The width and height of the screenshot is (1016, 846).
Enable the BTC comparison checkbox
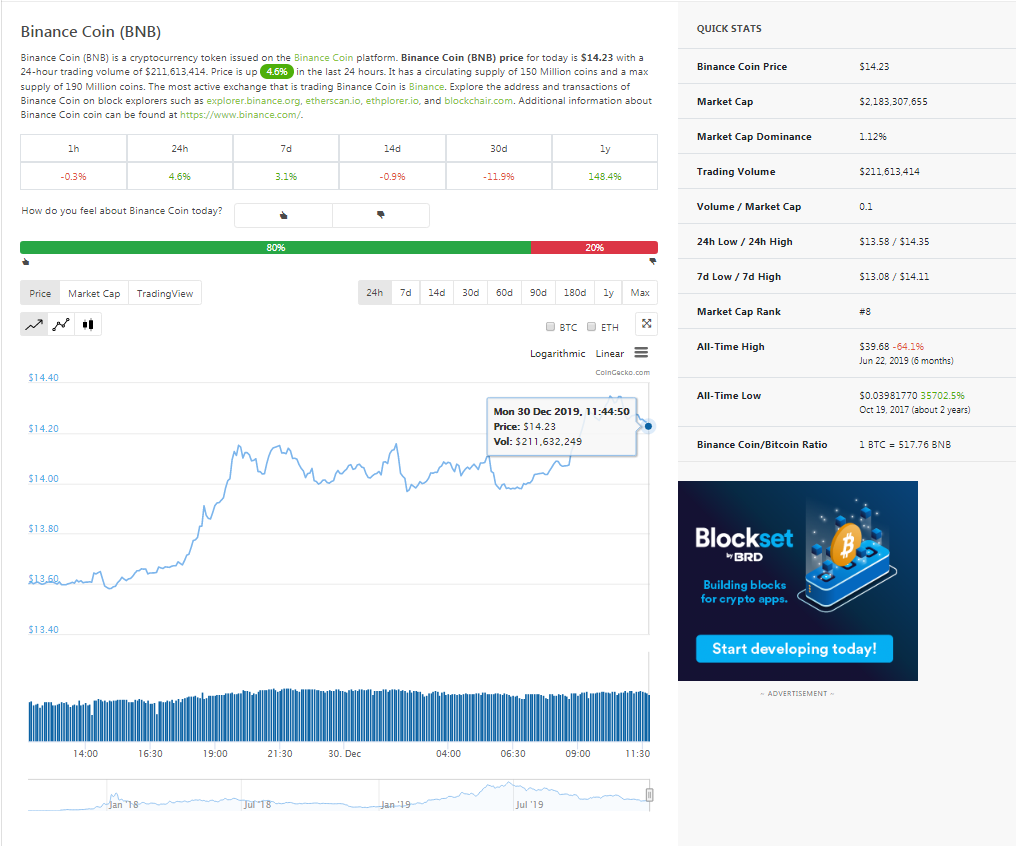(550, 326)
